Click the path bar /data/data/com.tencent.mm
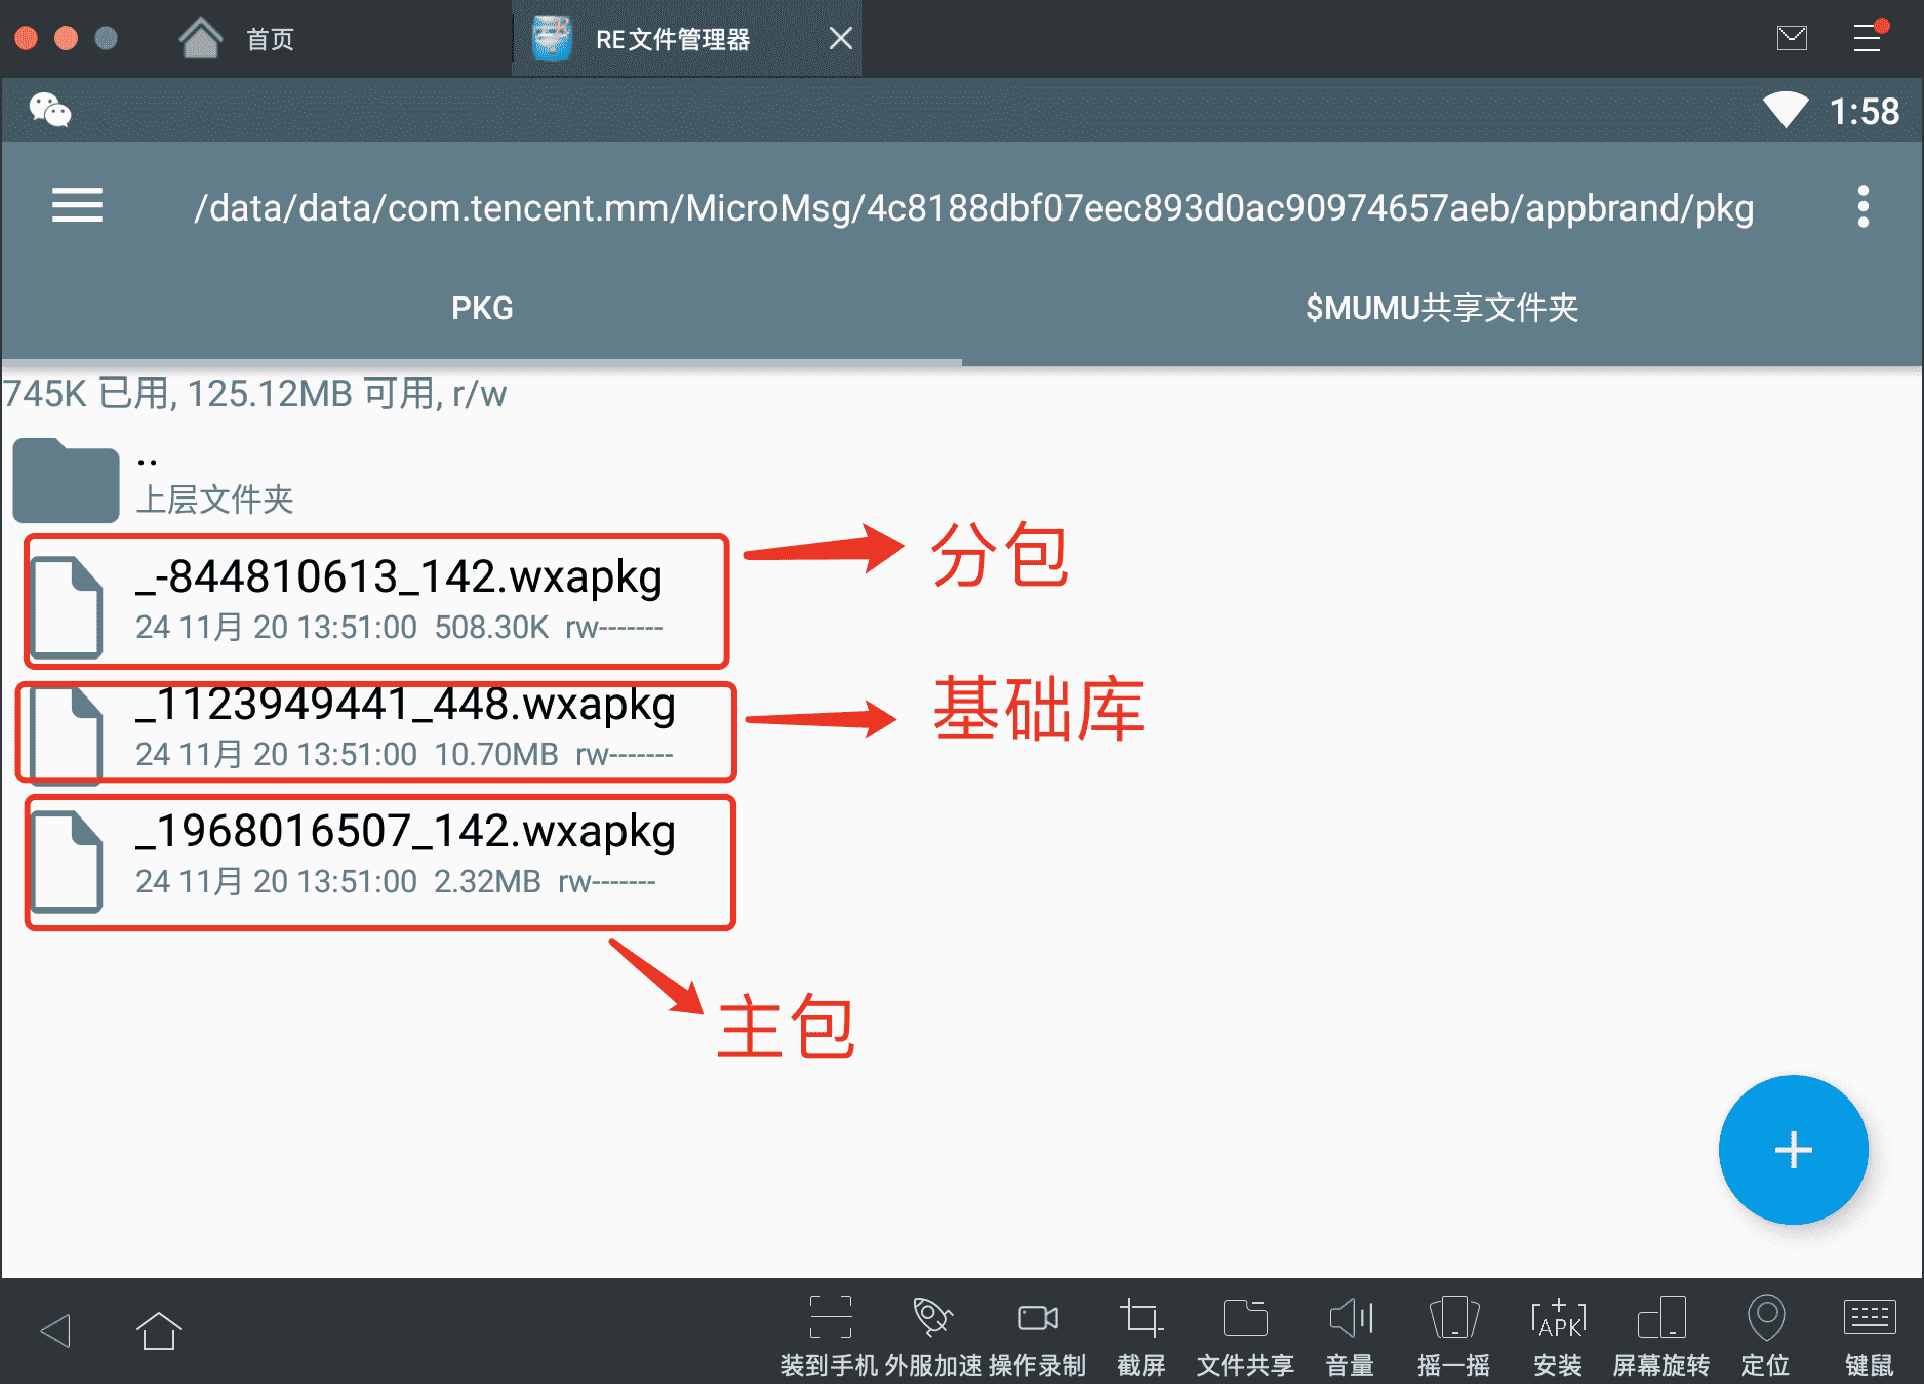 pyautogui.click(x=973, y=207)
